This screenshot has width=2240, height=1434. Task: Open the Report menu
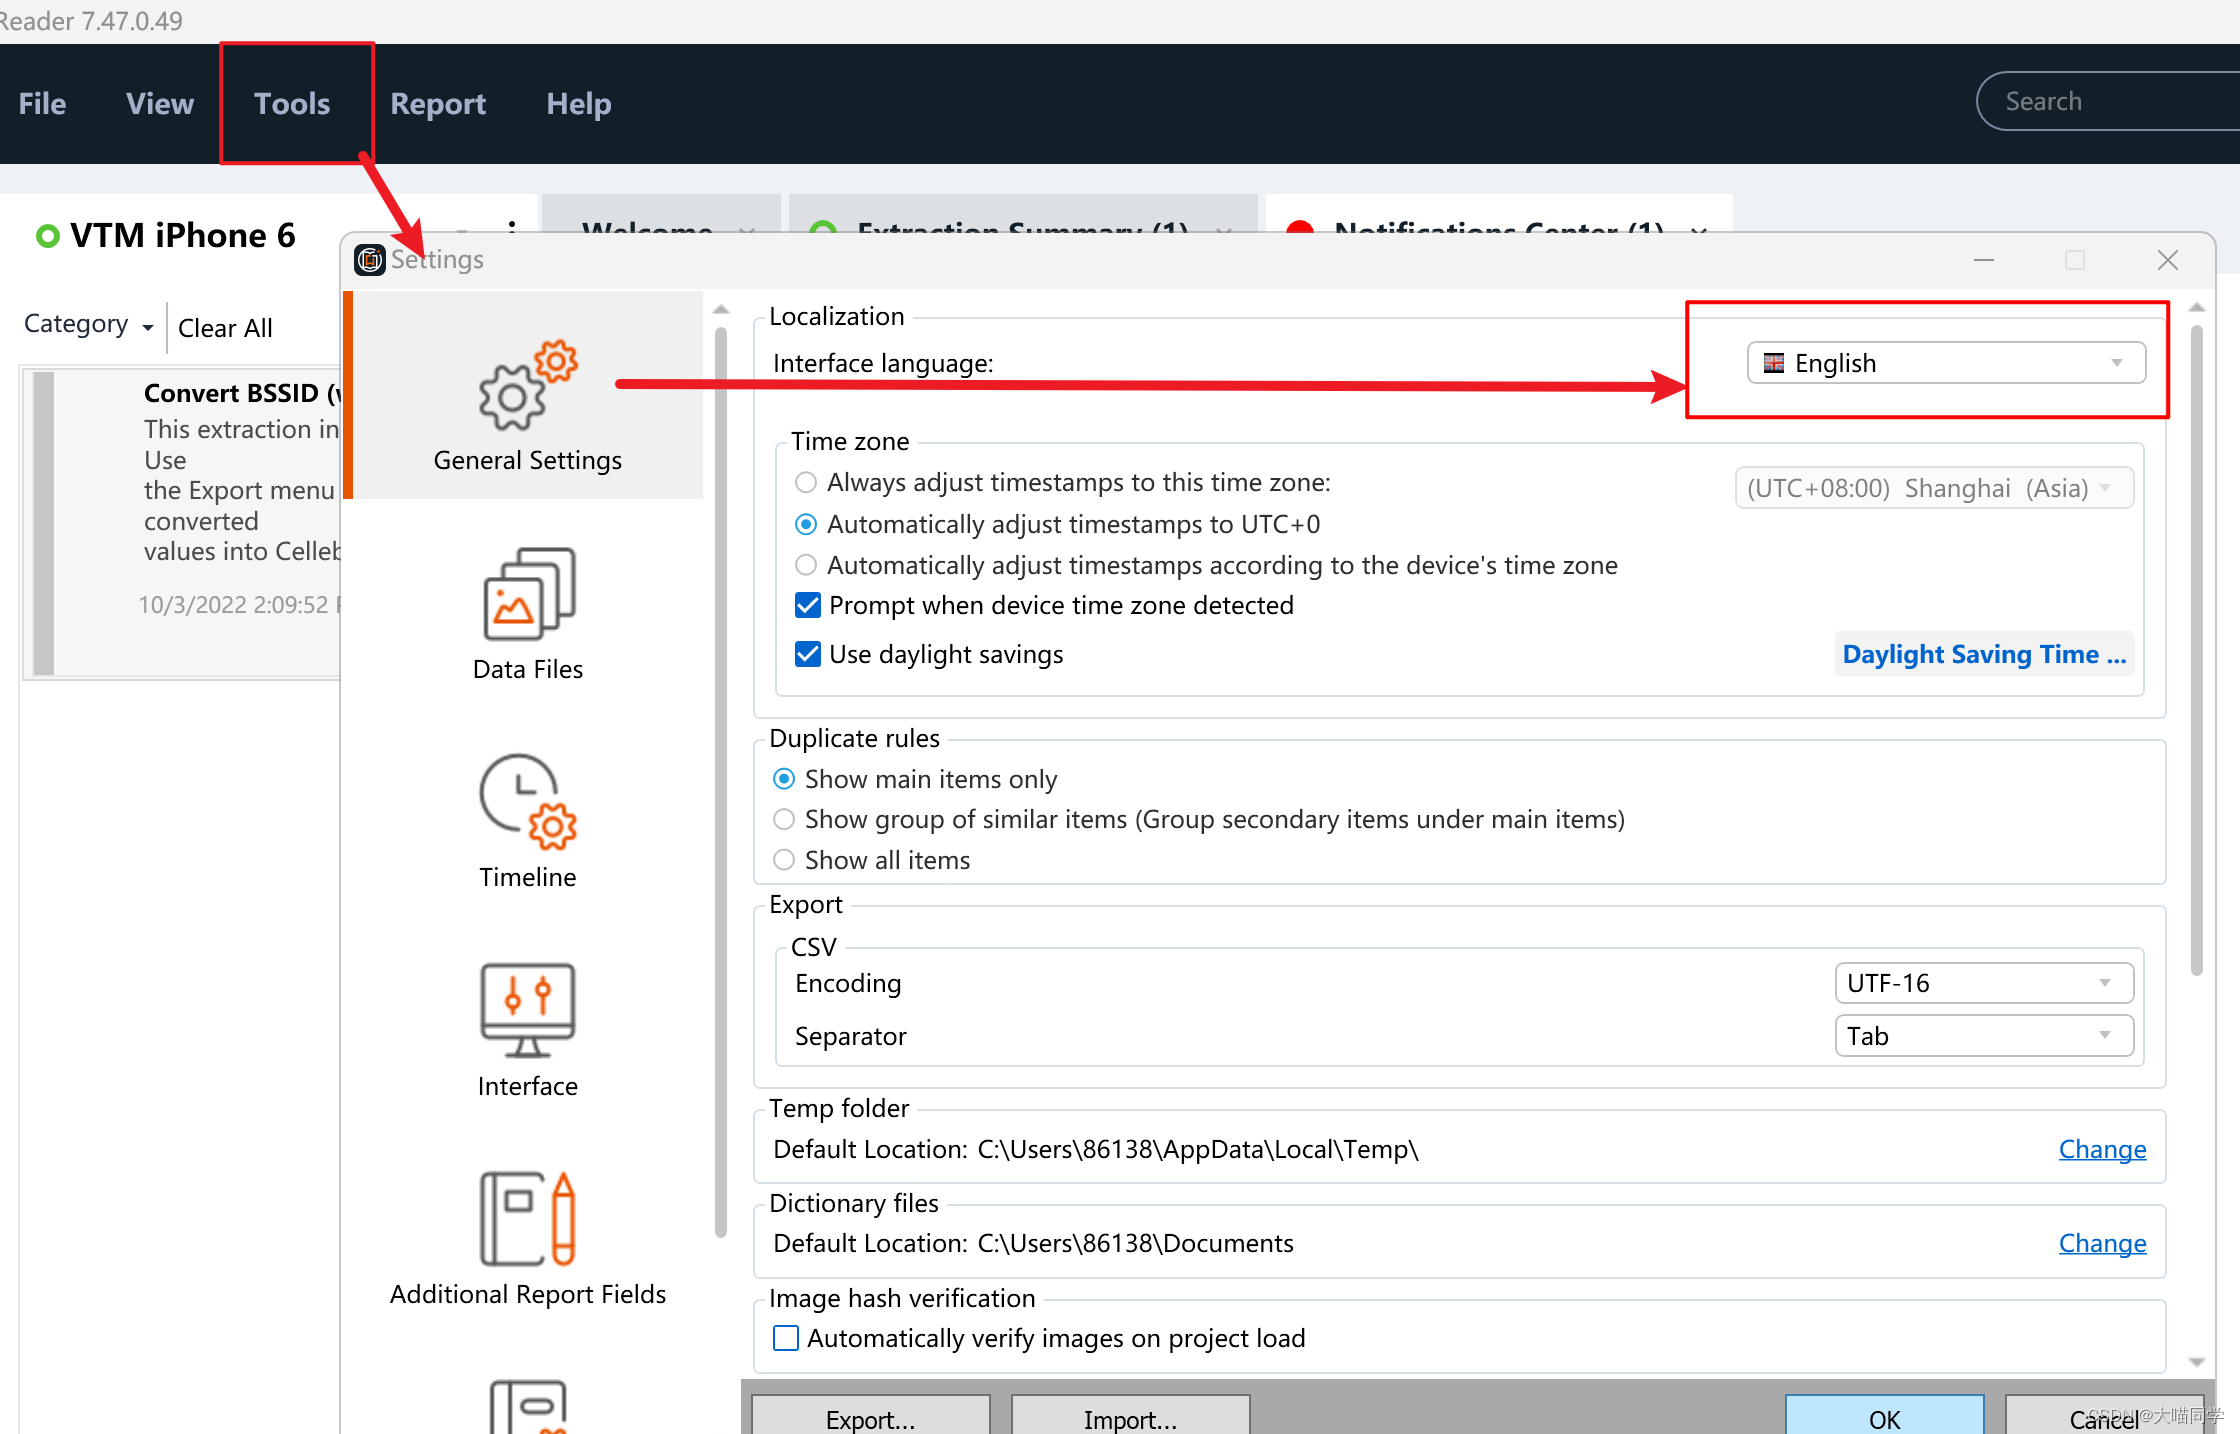point(438,104)
